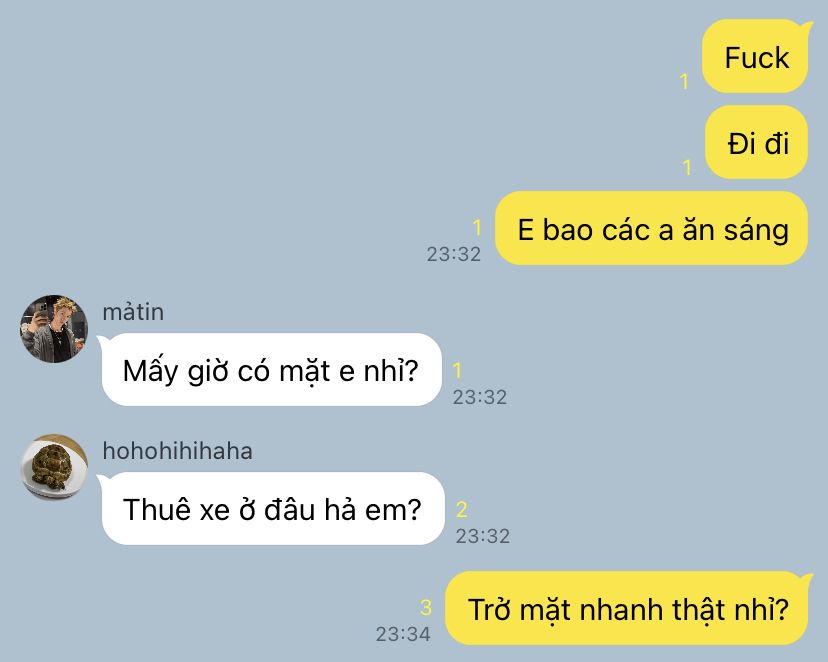The image size is (828, 662).
Task: Tap unread count beside "E bao các a ăn sáng"
Action: coord(477,228)
